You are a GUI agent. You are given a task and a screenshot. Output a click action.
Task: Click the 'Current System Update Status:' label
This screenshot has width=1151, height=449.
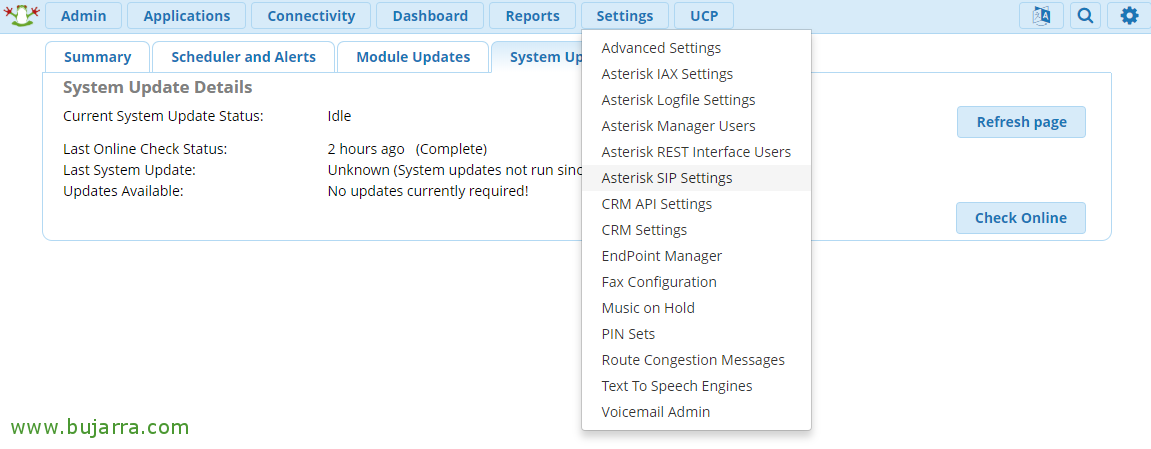coord(163,116)
